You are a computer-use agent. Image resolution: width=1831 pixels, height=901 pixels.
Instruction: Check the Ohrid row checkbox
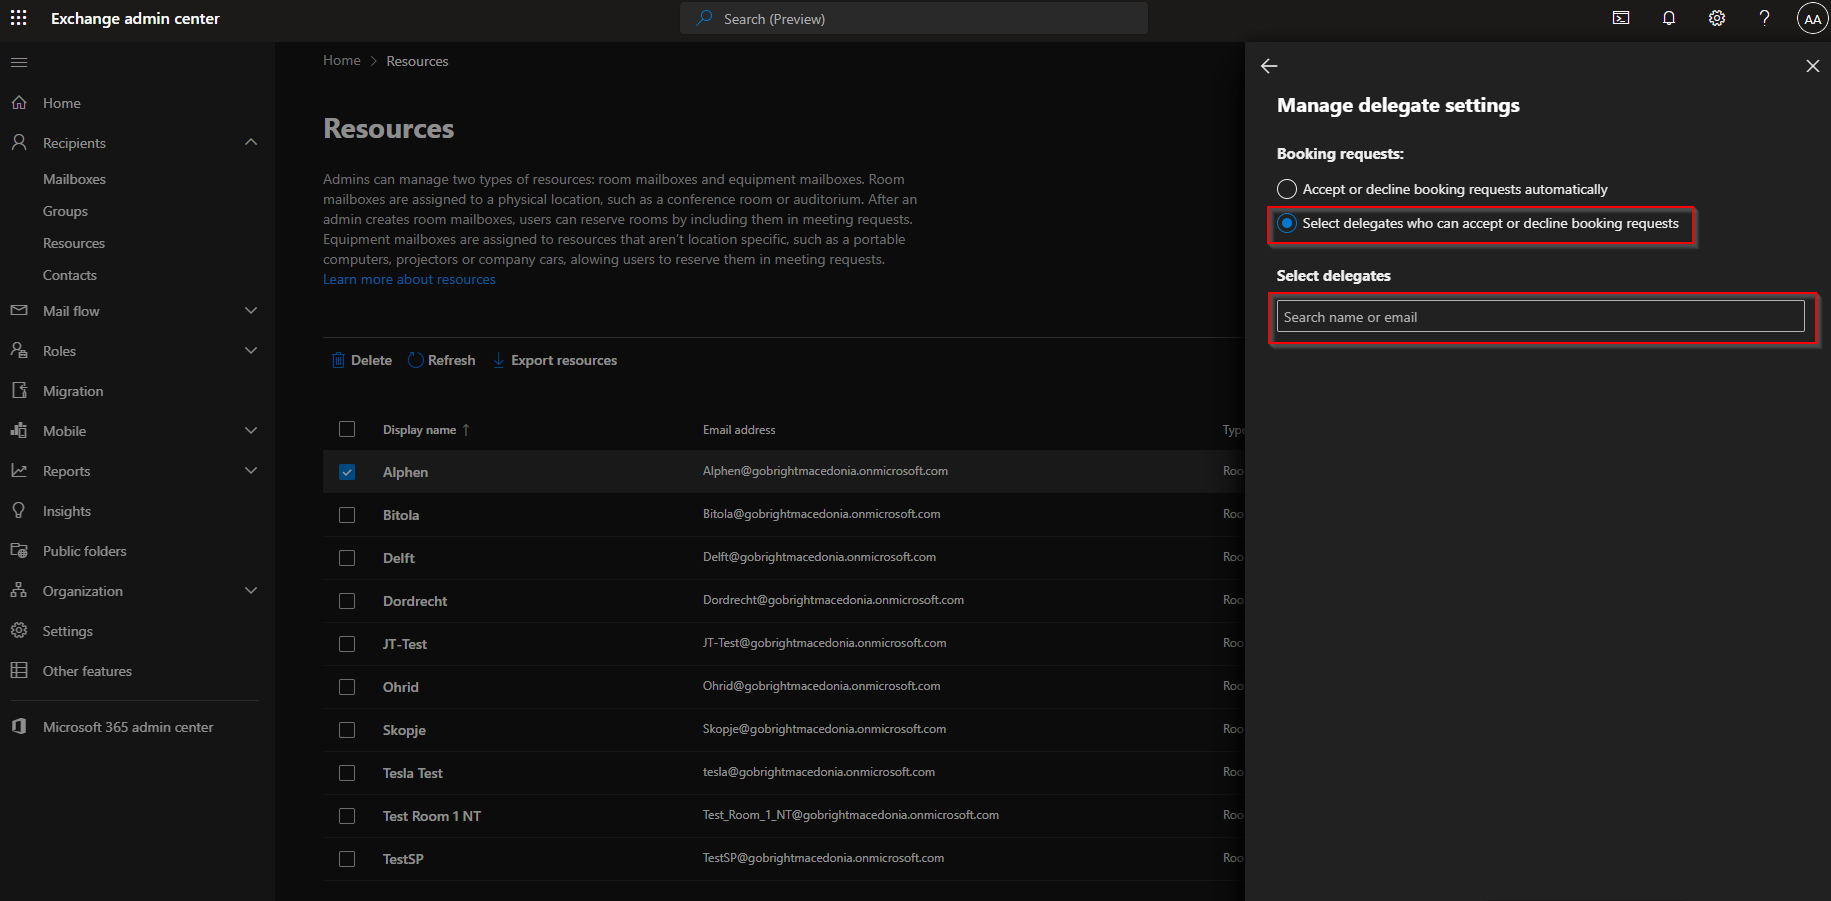coord(347,687)
